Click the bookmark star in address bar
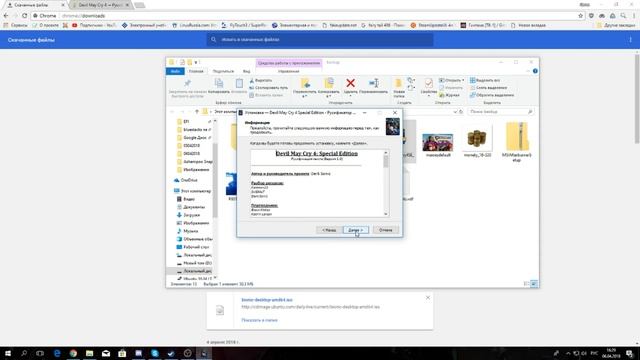The image size is (640, 360). coord(580,16)
